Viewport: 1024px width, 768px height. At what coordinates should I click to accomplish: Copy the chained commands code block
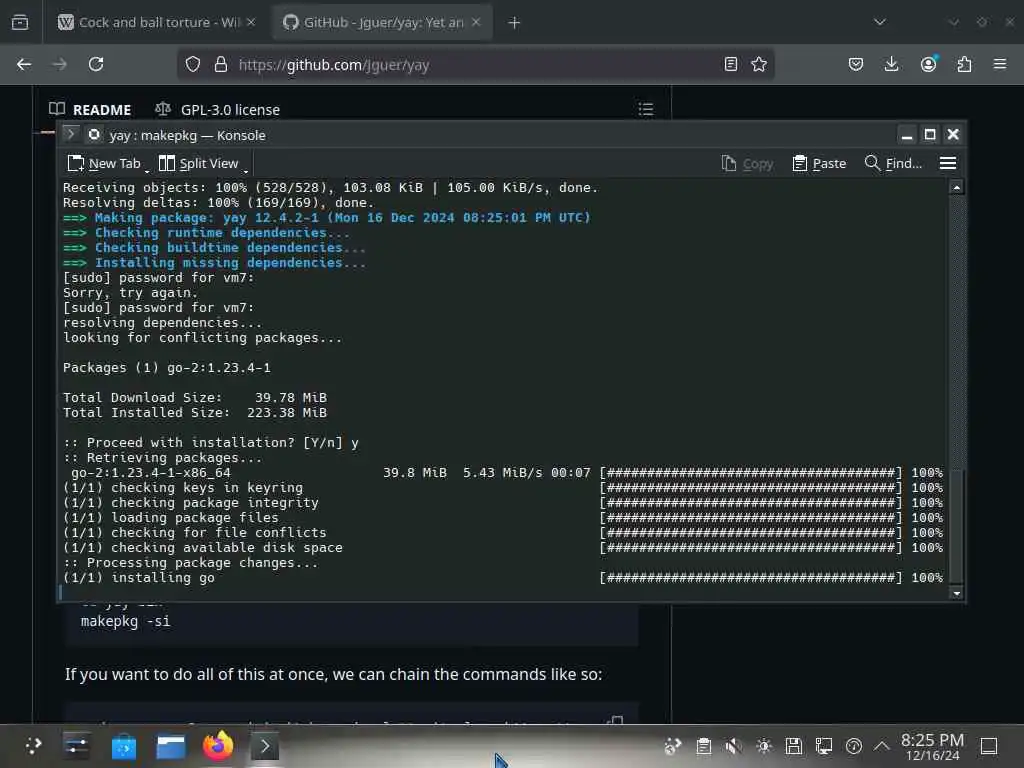coord(615,721)
